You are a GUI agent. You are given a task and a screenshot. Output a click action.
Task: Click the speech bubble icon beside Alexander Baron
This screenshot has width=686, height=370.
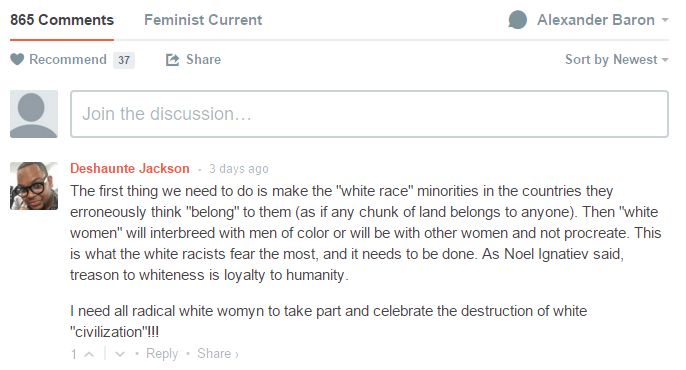coord(518,20)
